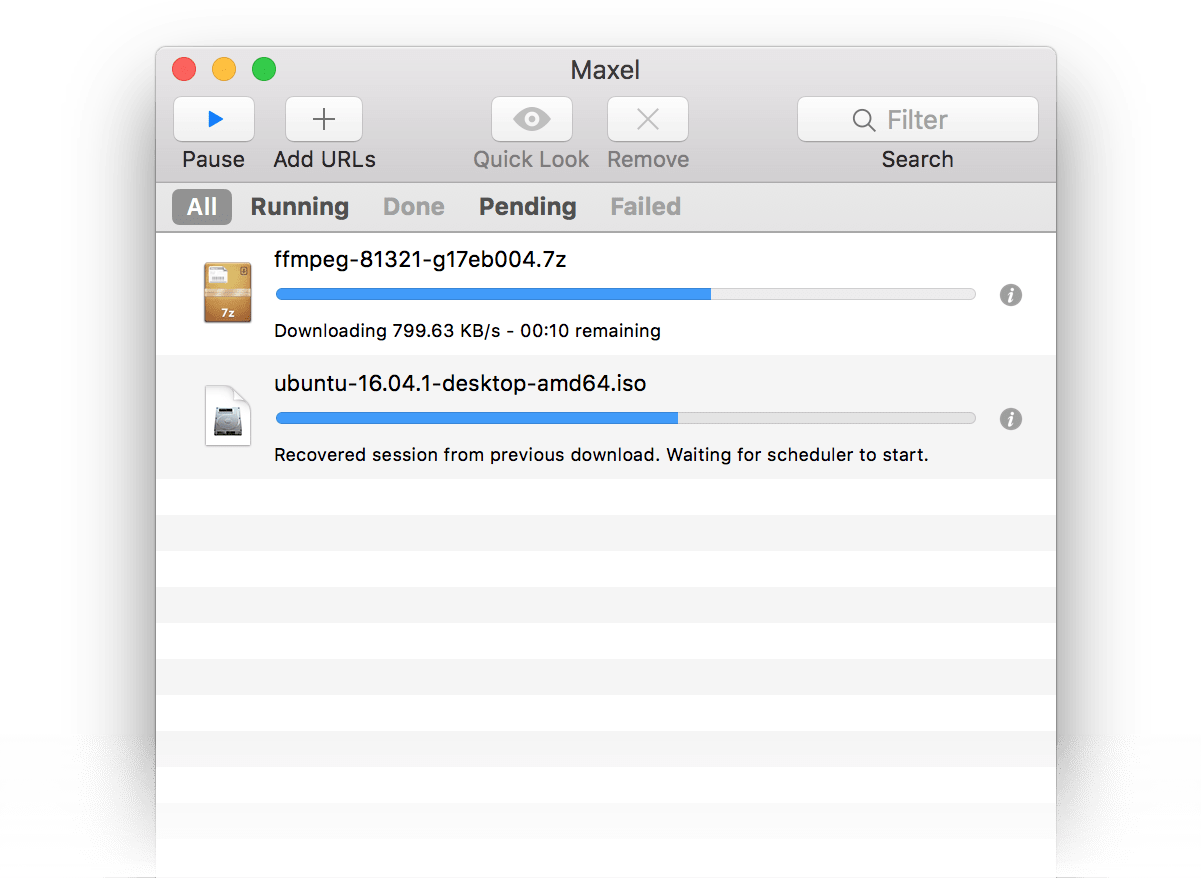The width and height of the screenshot is (1201, 878).
Task: Click the Quick Look eye icon
Action: click(x=531, y=118)
